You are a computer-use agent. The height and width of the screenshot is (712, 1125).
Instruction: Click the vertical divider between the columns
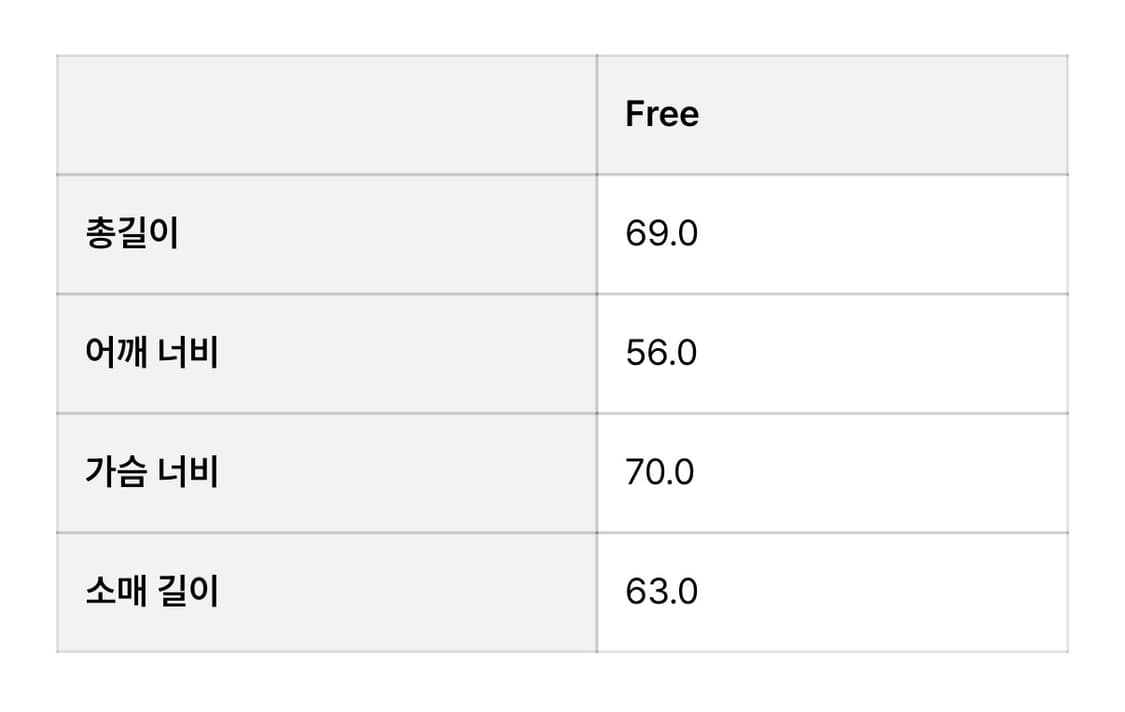pos(597,353)
